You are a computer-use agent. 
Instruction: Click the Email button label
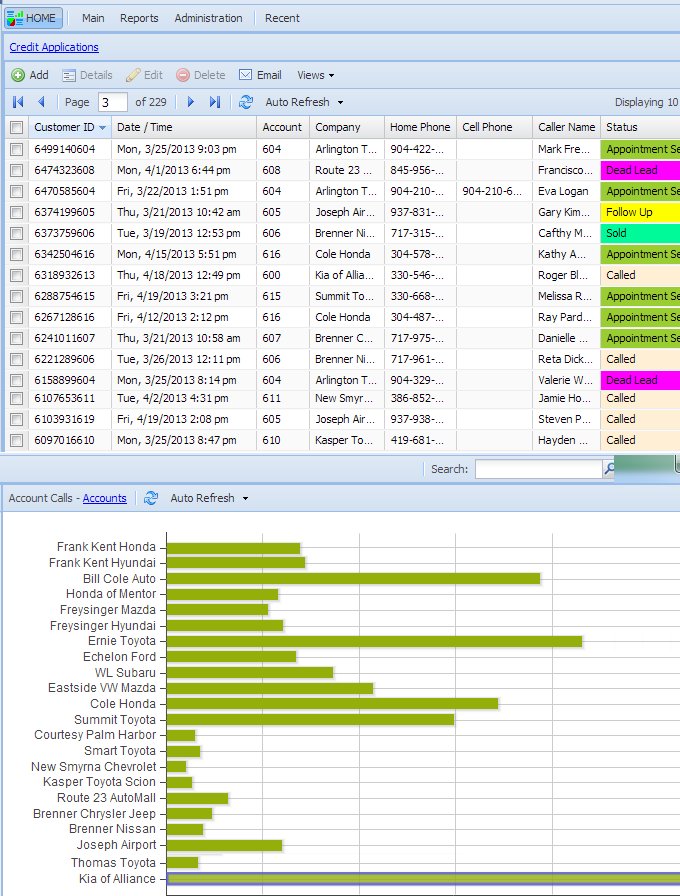point(269,75)
